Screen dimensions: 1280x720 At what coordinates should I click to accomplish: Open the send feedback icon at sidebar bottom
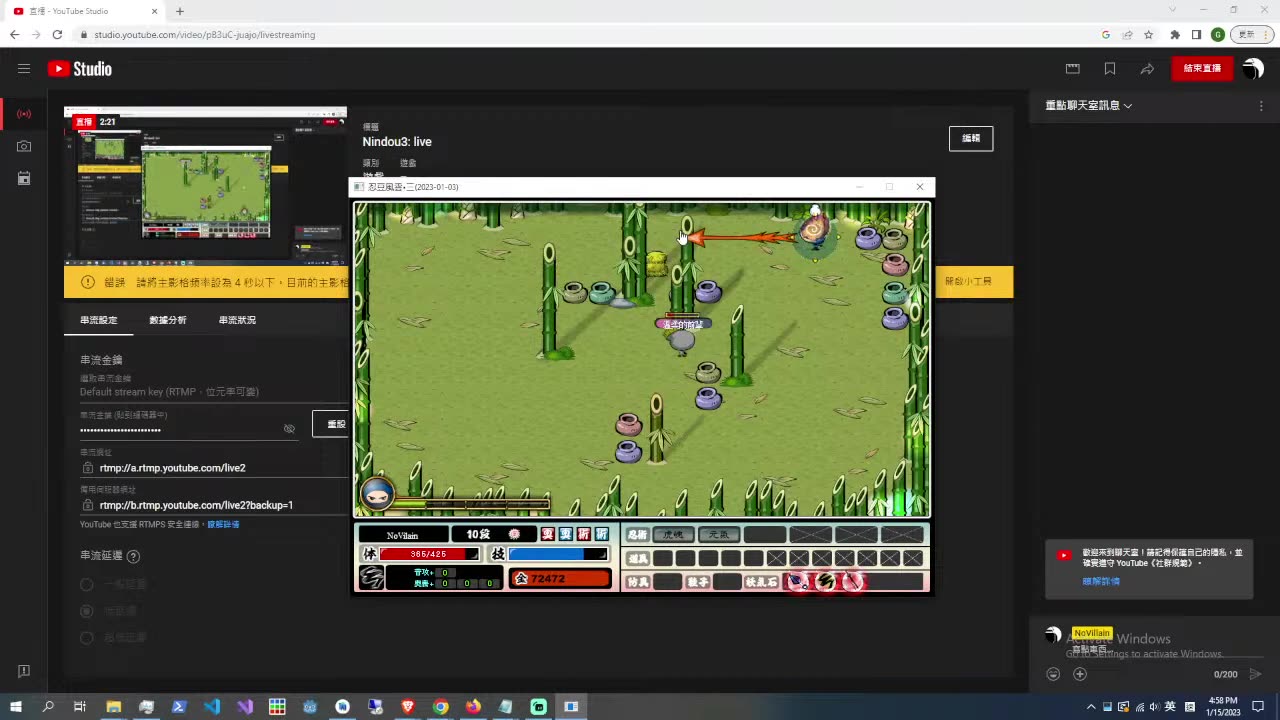click(24, 671)
